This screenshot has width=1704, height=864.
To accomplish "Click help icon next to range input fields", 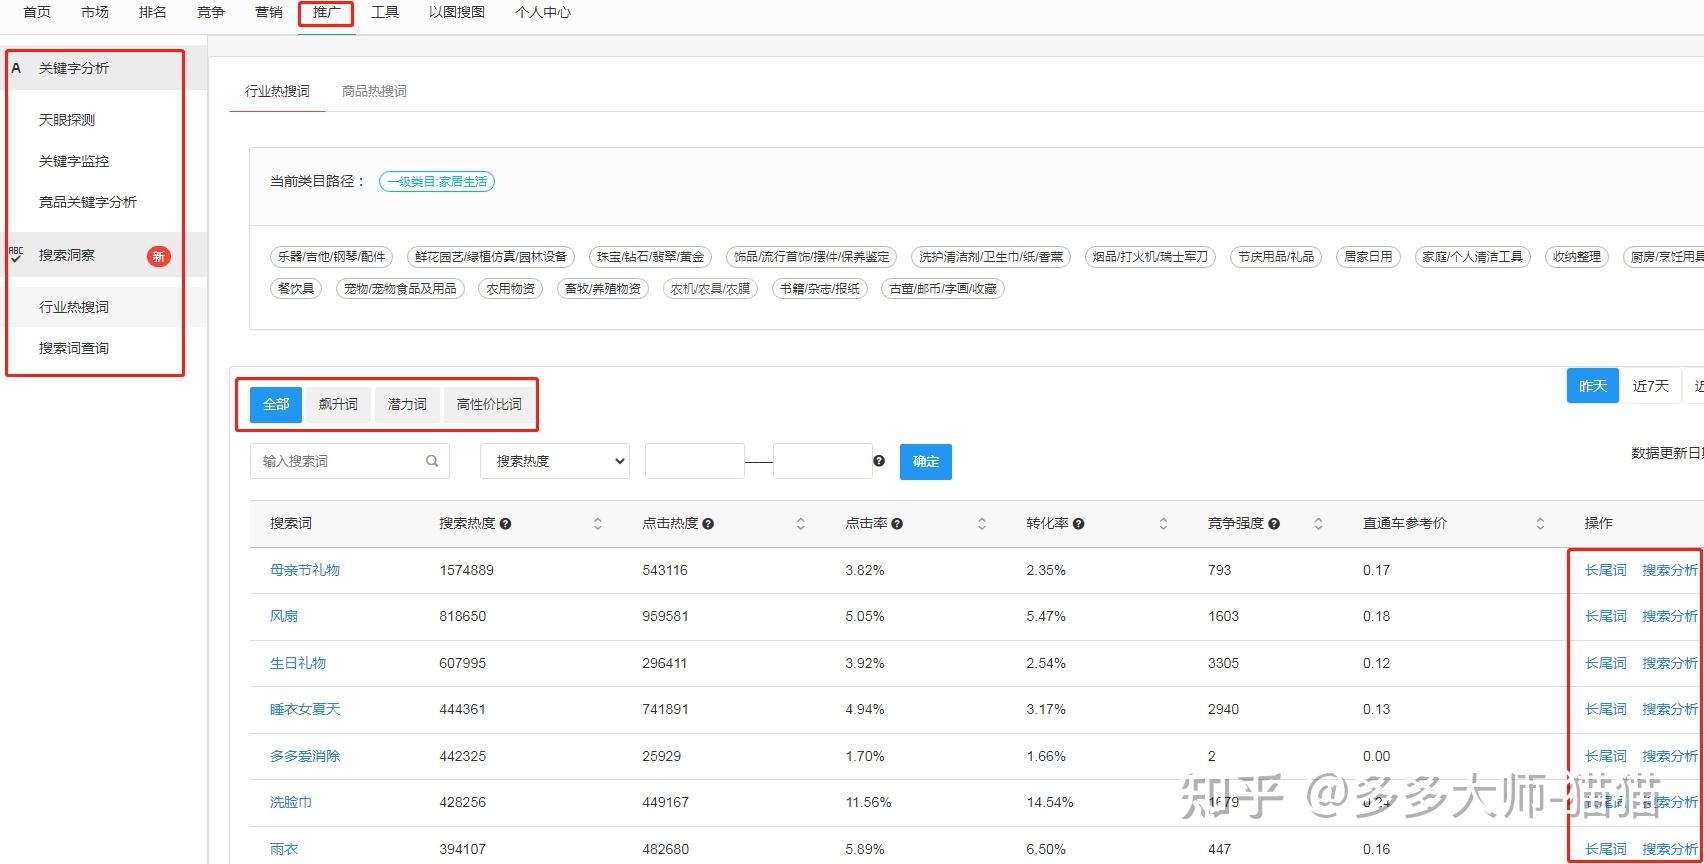I will click(879, 461).
